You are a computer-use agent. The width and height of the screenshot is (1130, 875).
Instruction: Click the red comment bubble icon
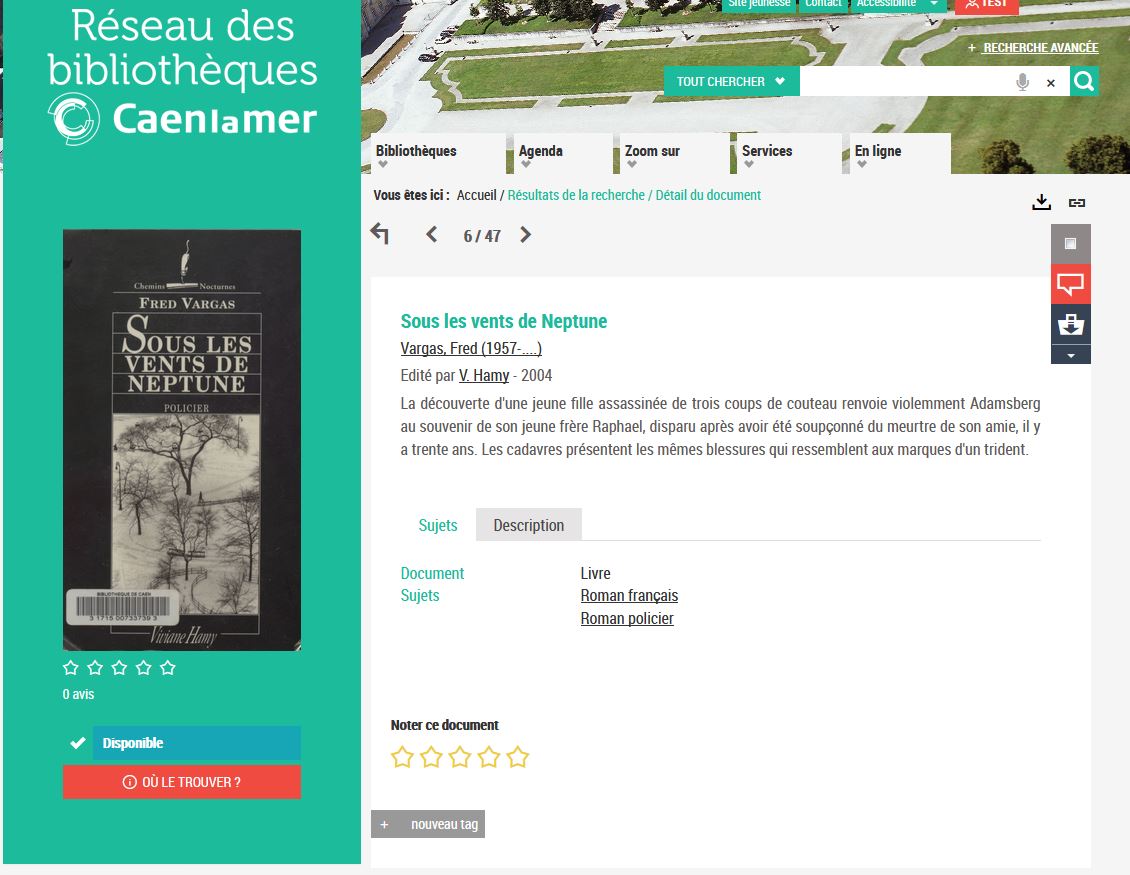pos(1070,284)
